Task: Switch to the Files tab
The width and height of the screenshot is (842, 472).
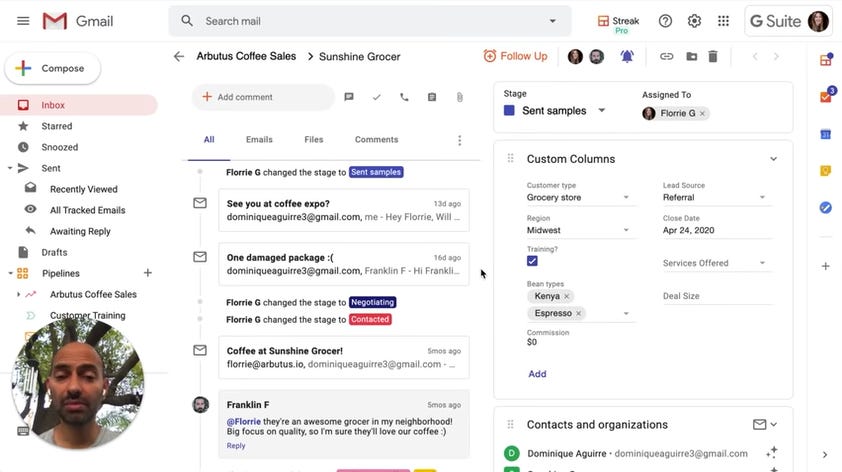Action: pos(314,140)
